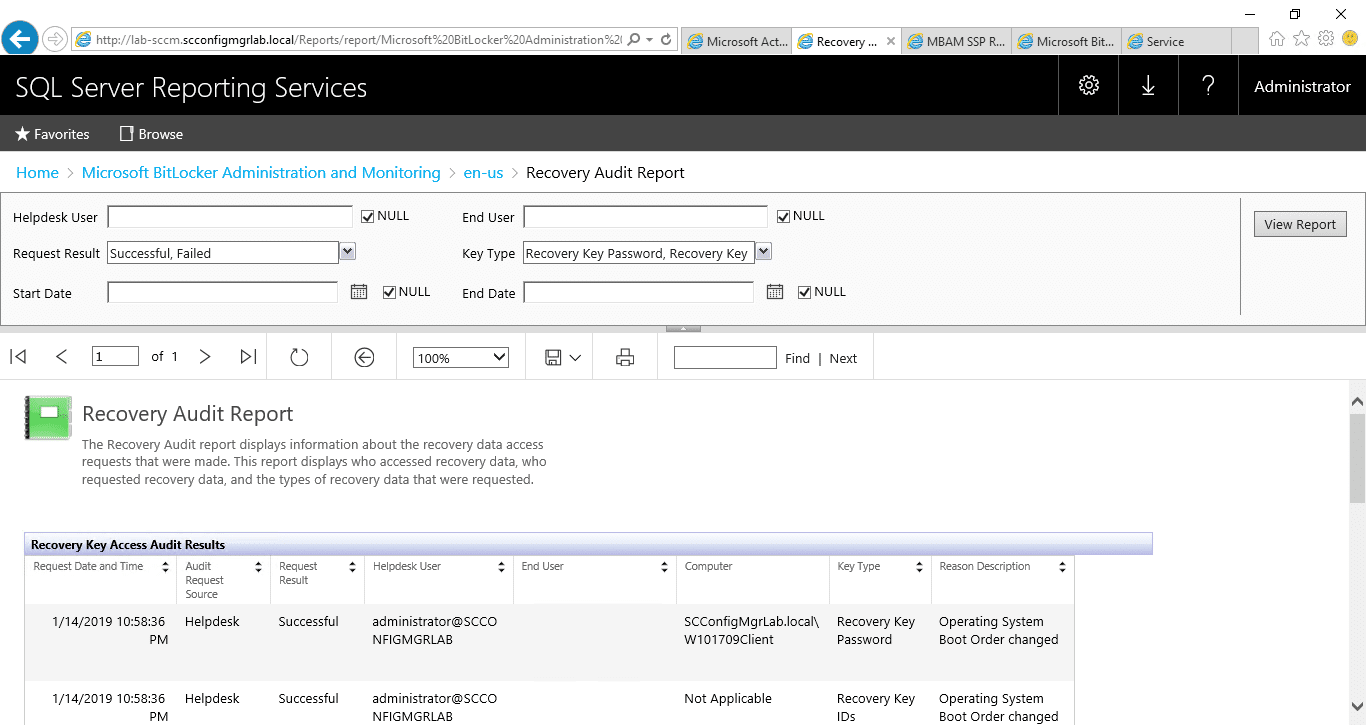Toggle the End User NULL checkbox
The width and height of the screenshot is (1366, 725).
[784, 216]
